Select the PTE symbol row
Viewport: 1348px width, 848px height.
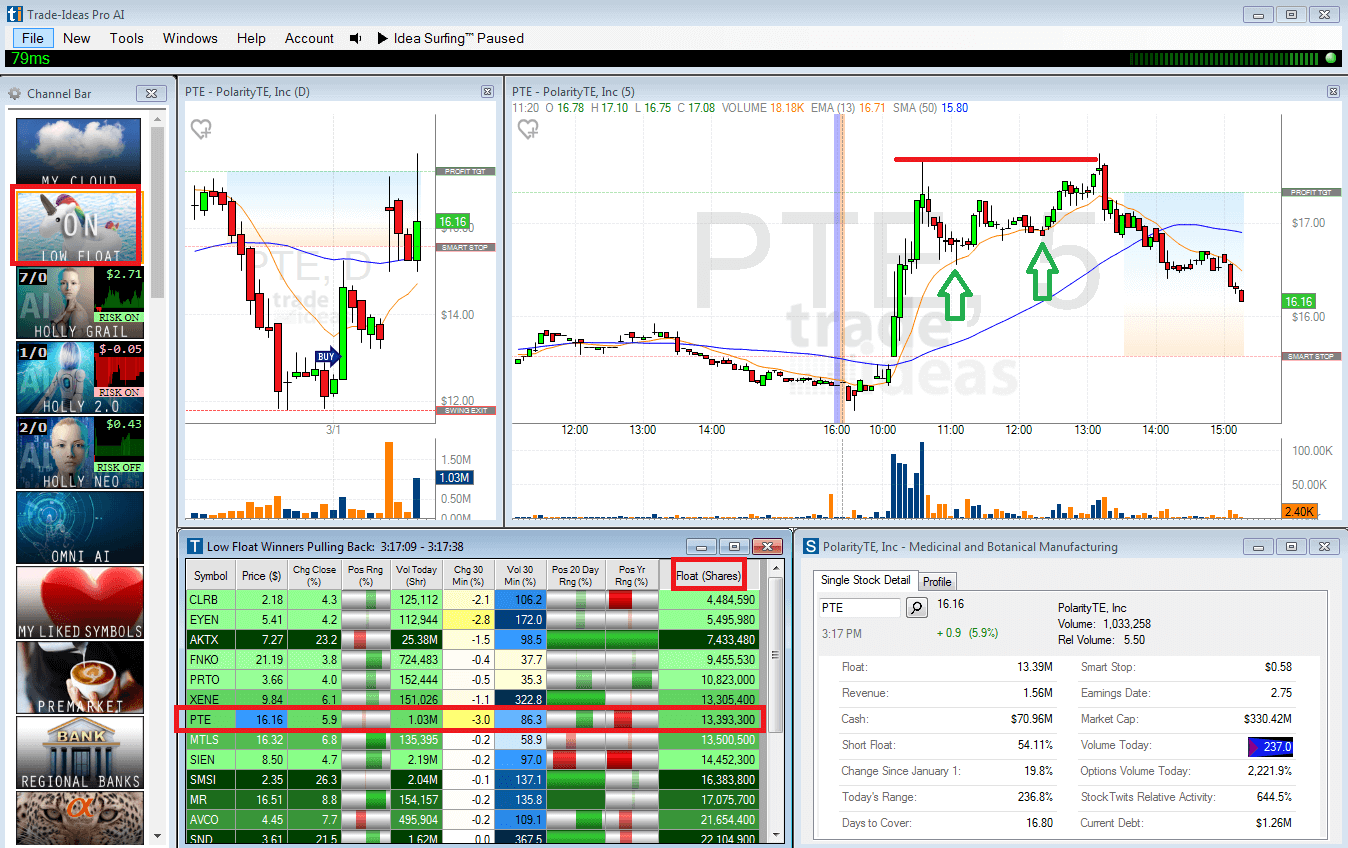click(472, 719)
